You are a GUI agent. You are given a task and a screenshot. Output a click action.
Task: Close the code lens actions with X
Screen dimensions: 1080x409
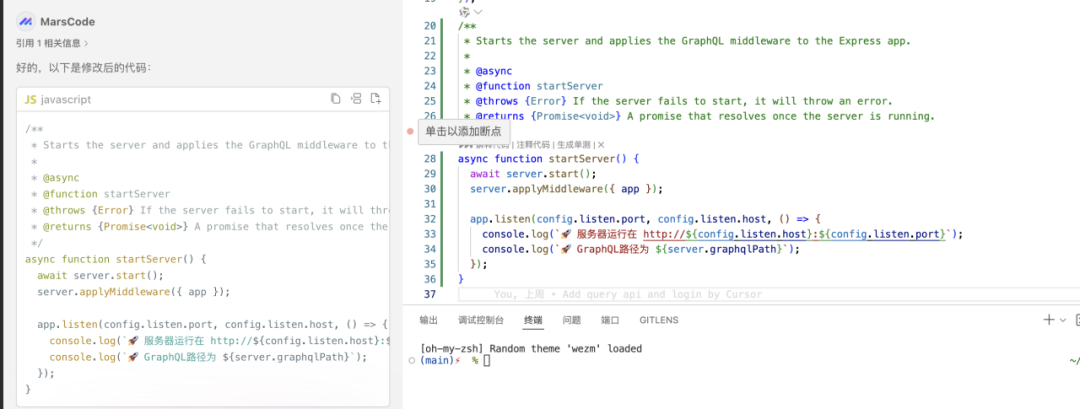click(601, 145)
